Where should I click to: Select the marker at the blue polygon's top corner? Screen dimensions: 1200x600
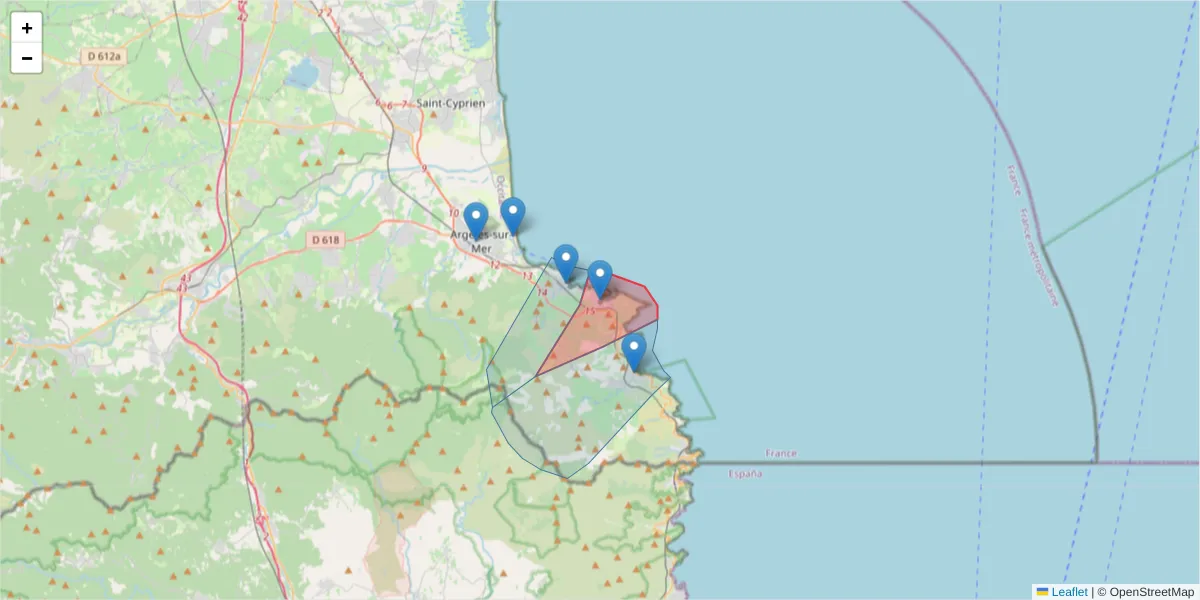[x=566, y=262]
